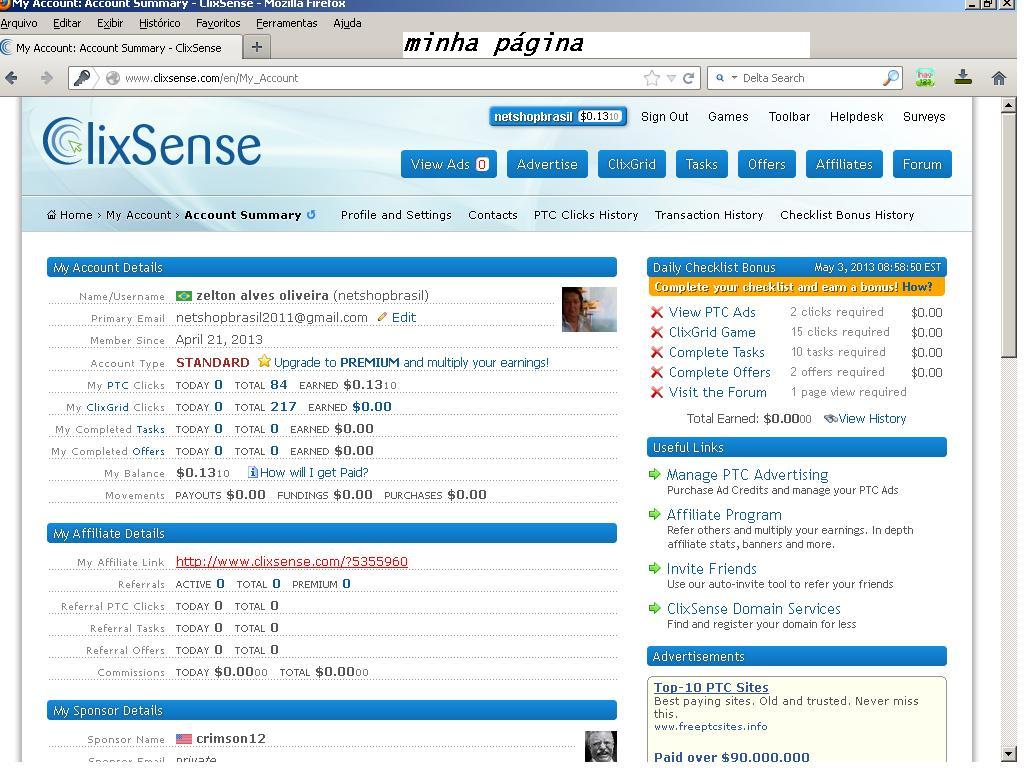The image size is (1024, 768).
Task: Open the bookmark dropdown arrow beside the star
Action: (x=671, y=78)
